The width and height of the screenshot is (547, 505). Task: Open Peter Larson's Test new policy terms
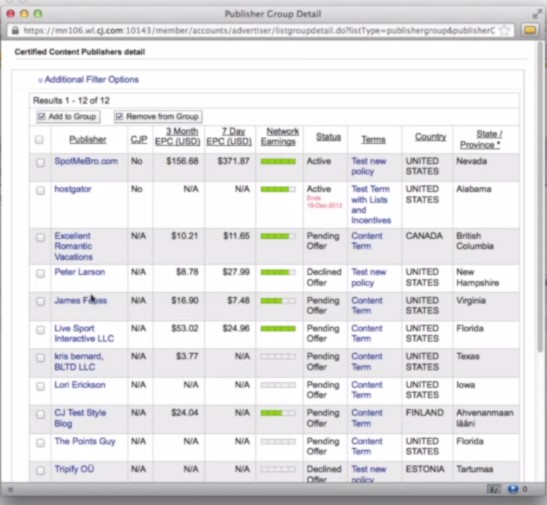(x=369, y=277)
